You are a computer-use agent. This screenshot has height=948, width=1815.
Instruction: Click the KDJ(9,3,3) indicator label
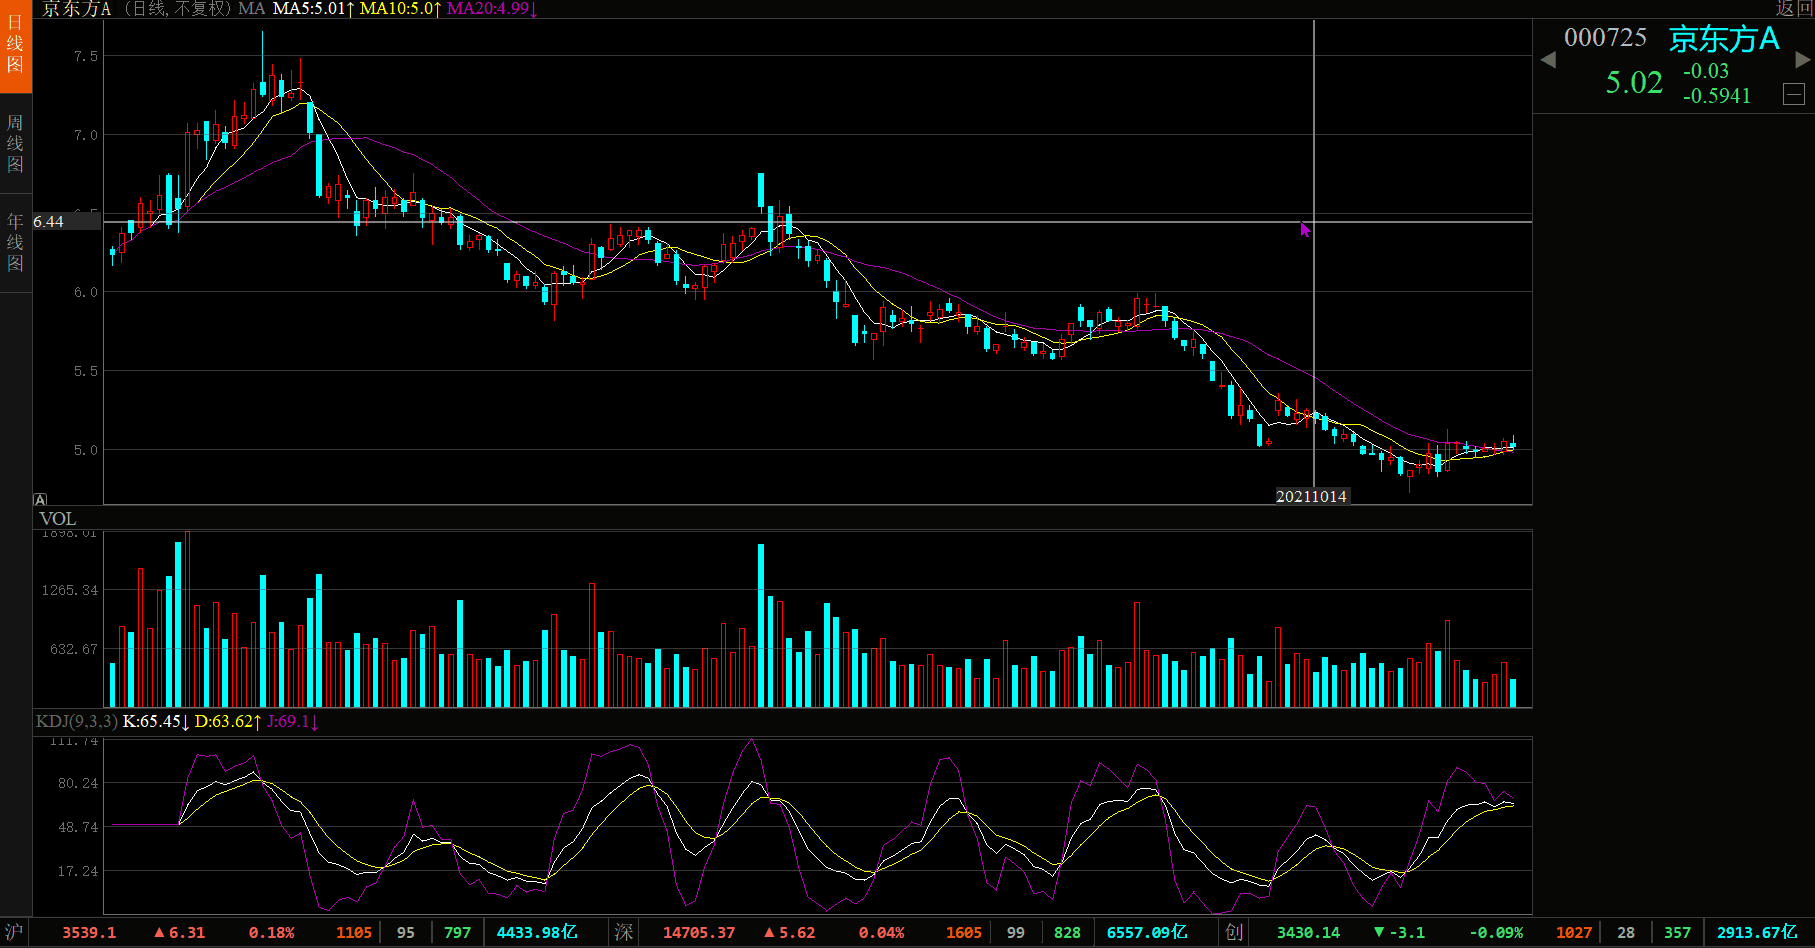(77, 721)
